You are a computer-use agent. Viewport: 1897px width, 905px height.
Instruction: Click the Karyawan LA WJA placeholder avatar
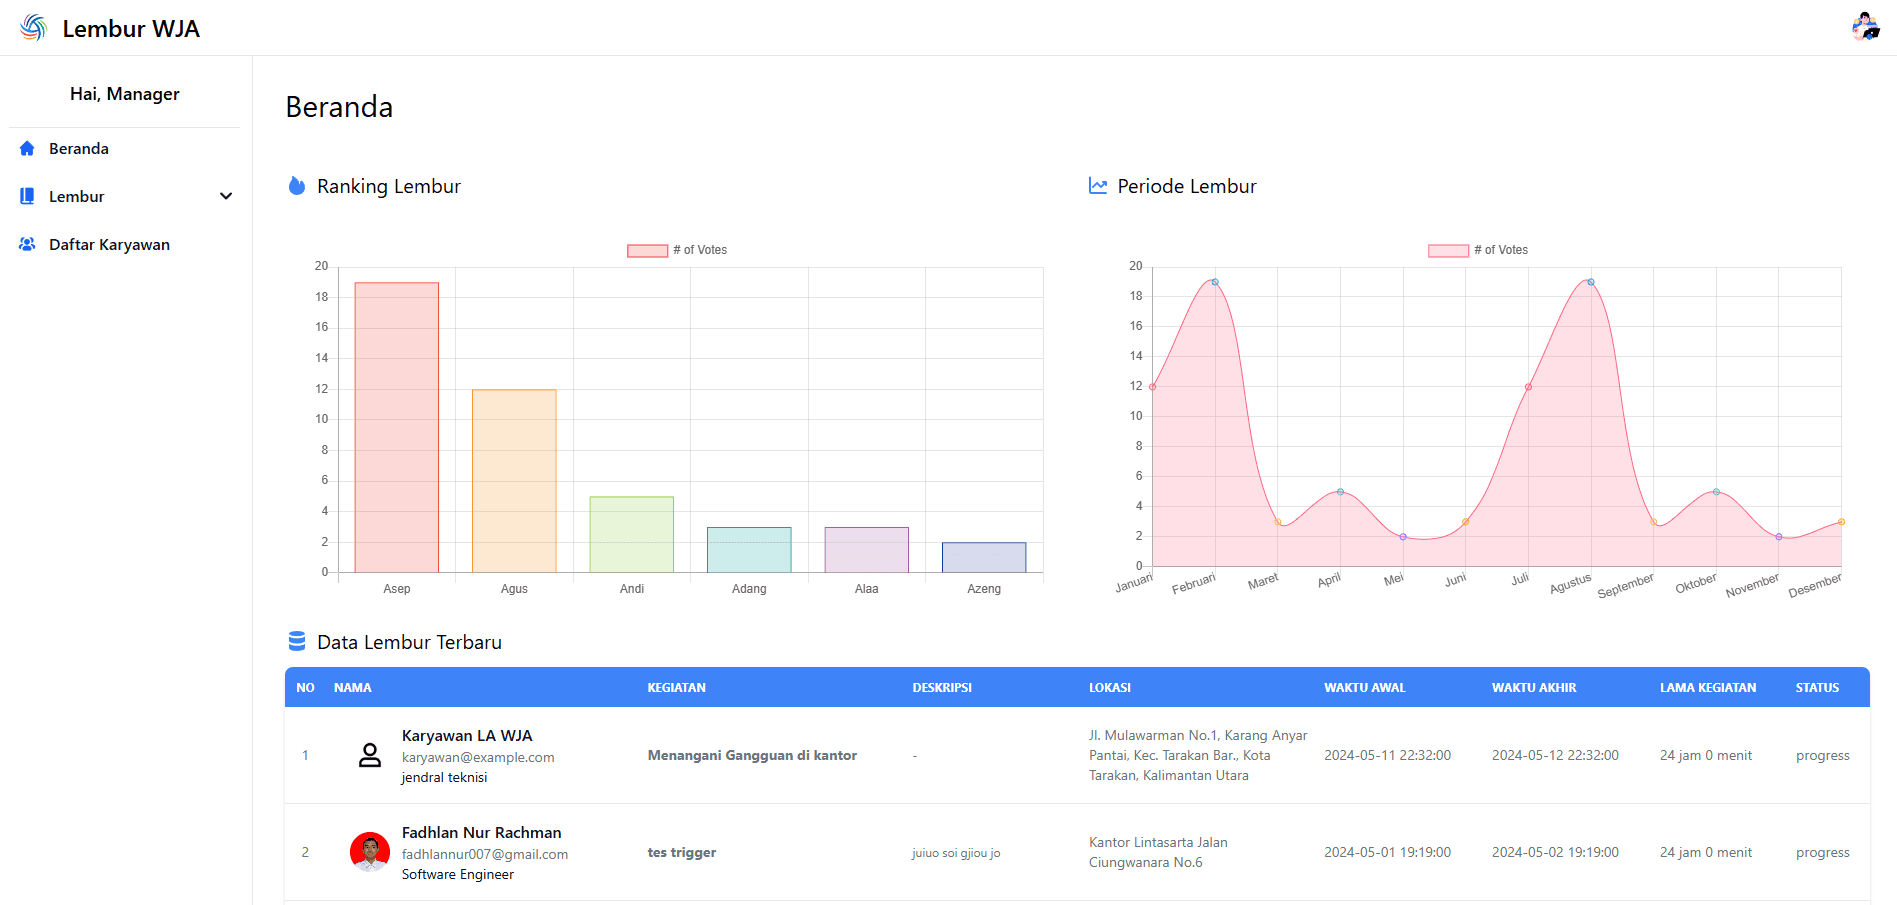click(x=370, y=755)
